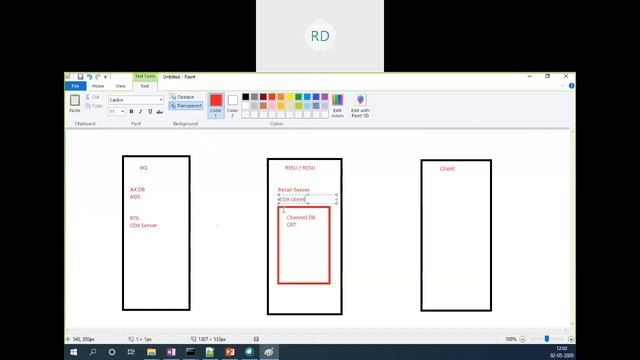Pick the green color swatch
640x360 pixels.
[x=298, y=97]
